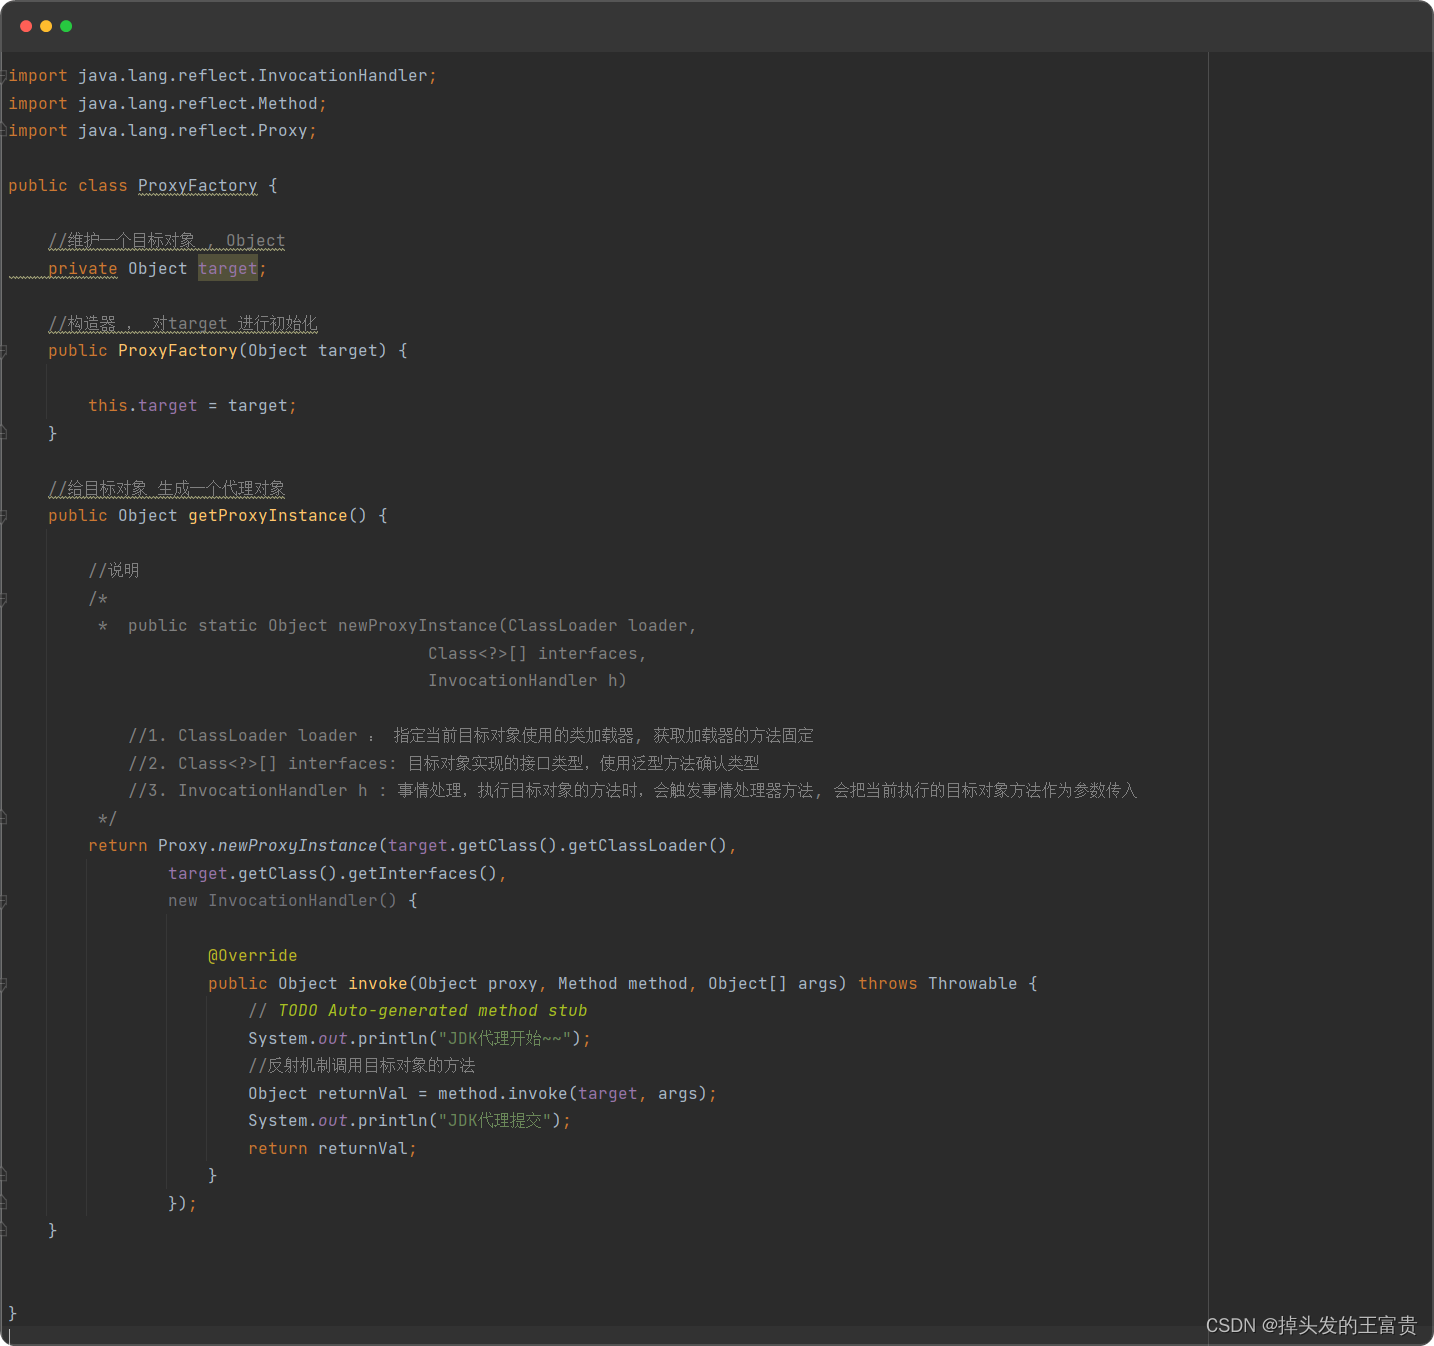The width and height of the screenshot is (1434, 1346).
Task: Collapse the imports fold marker at InvocationHandler import
Action: 3,76
